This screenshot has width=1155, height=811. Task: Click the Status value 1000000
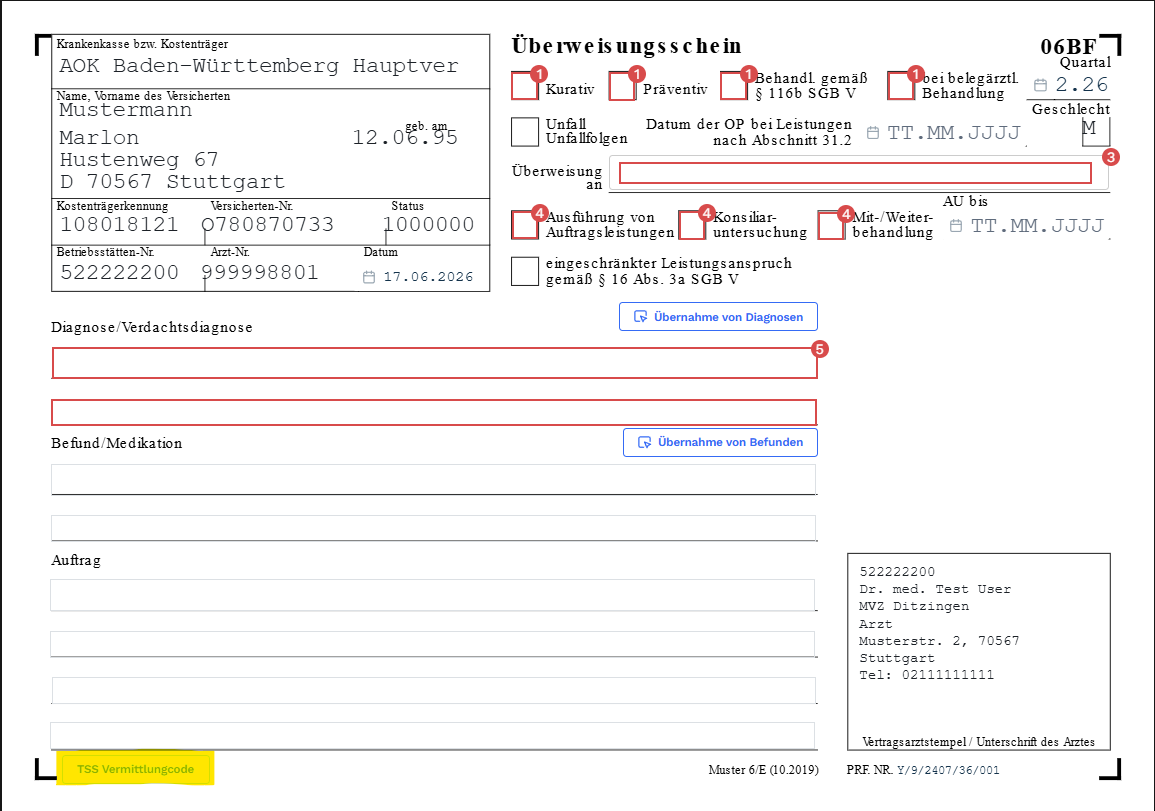pyautogui.click(x=428, y=225)
